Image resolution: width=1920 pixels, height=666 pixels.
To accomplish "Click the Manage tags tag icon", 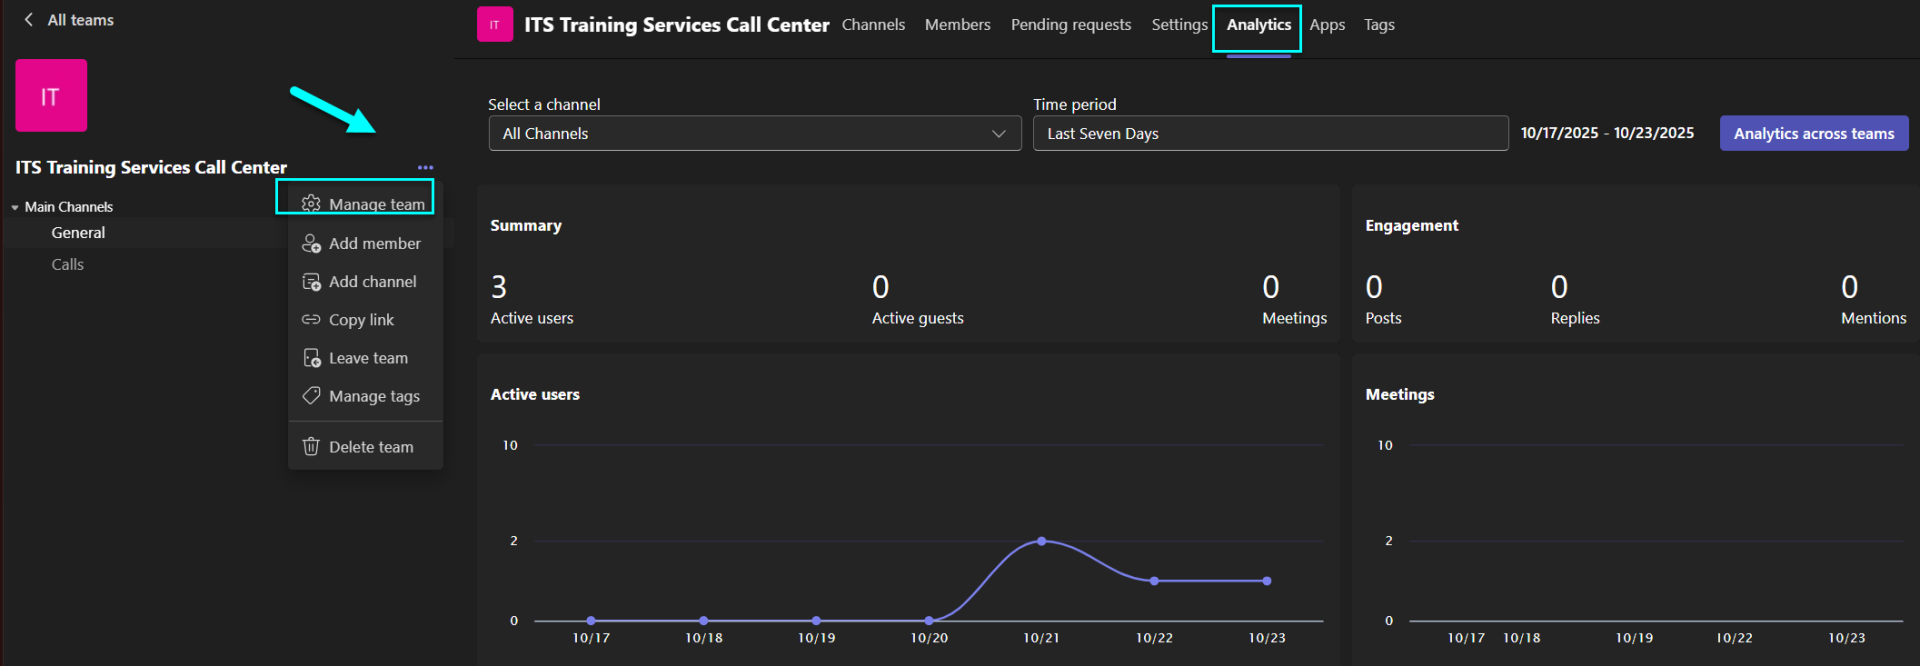I will [x=311, y=396].
